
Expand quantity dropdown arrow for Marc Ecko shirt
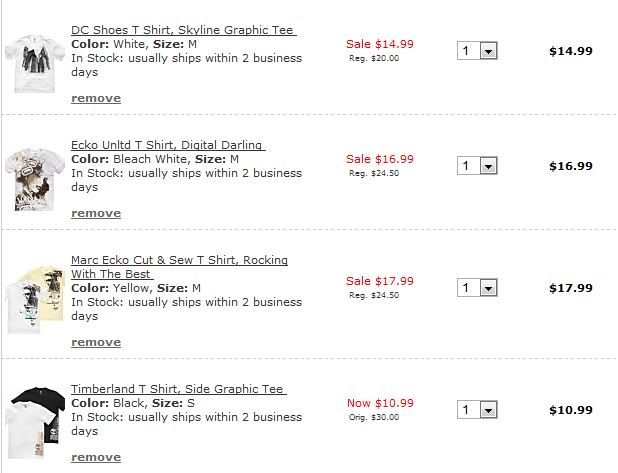[488, 288]
